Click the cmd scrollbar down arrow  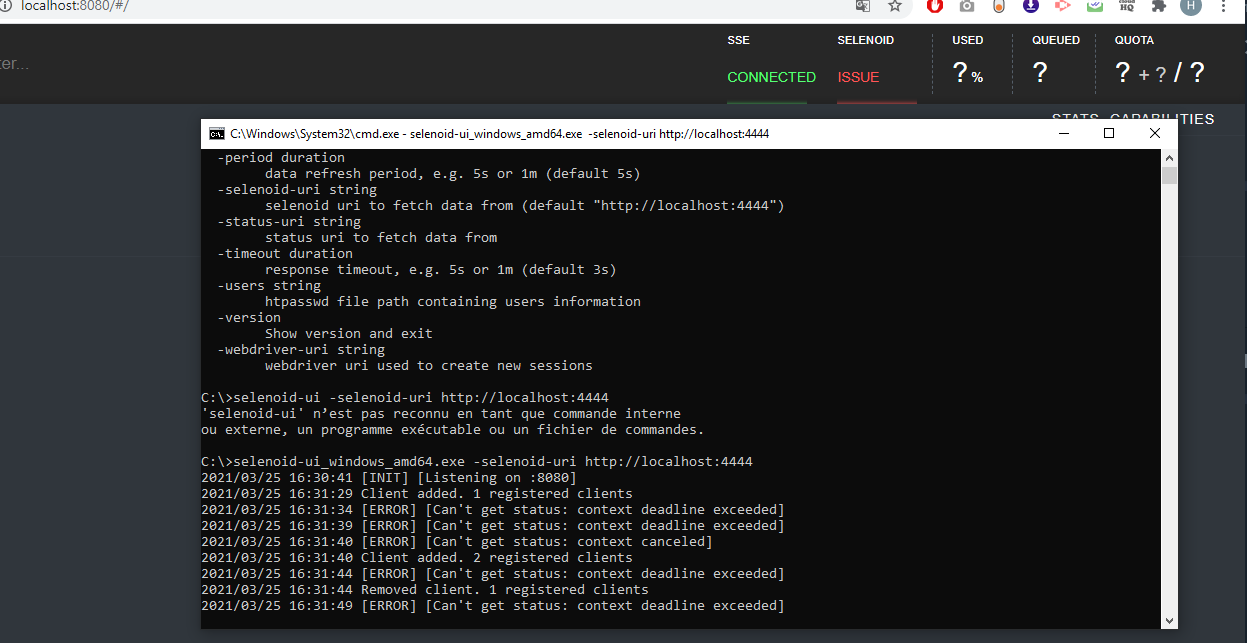[1169, 620]
